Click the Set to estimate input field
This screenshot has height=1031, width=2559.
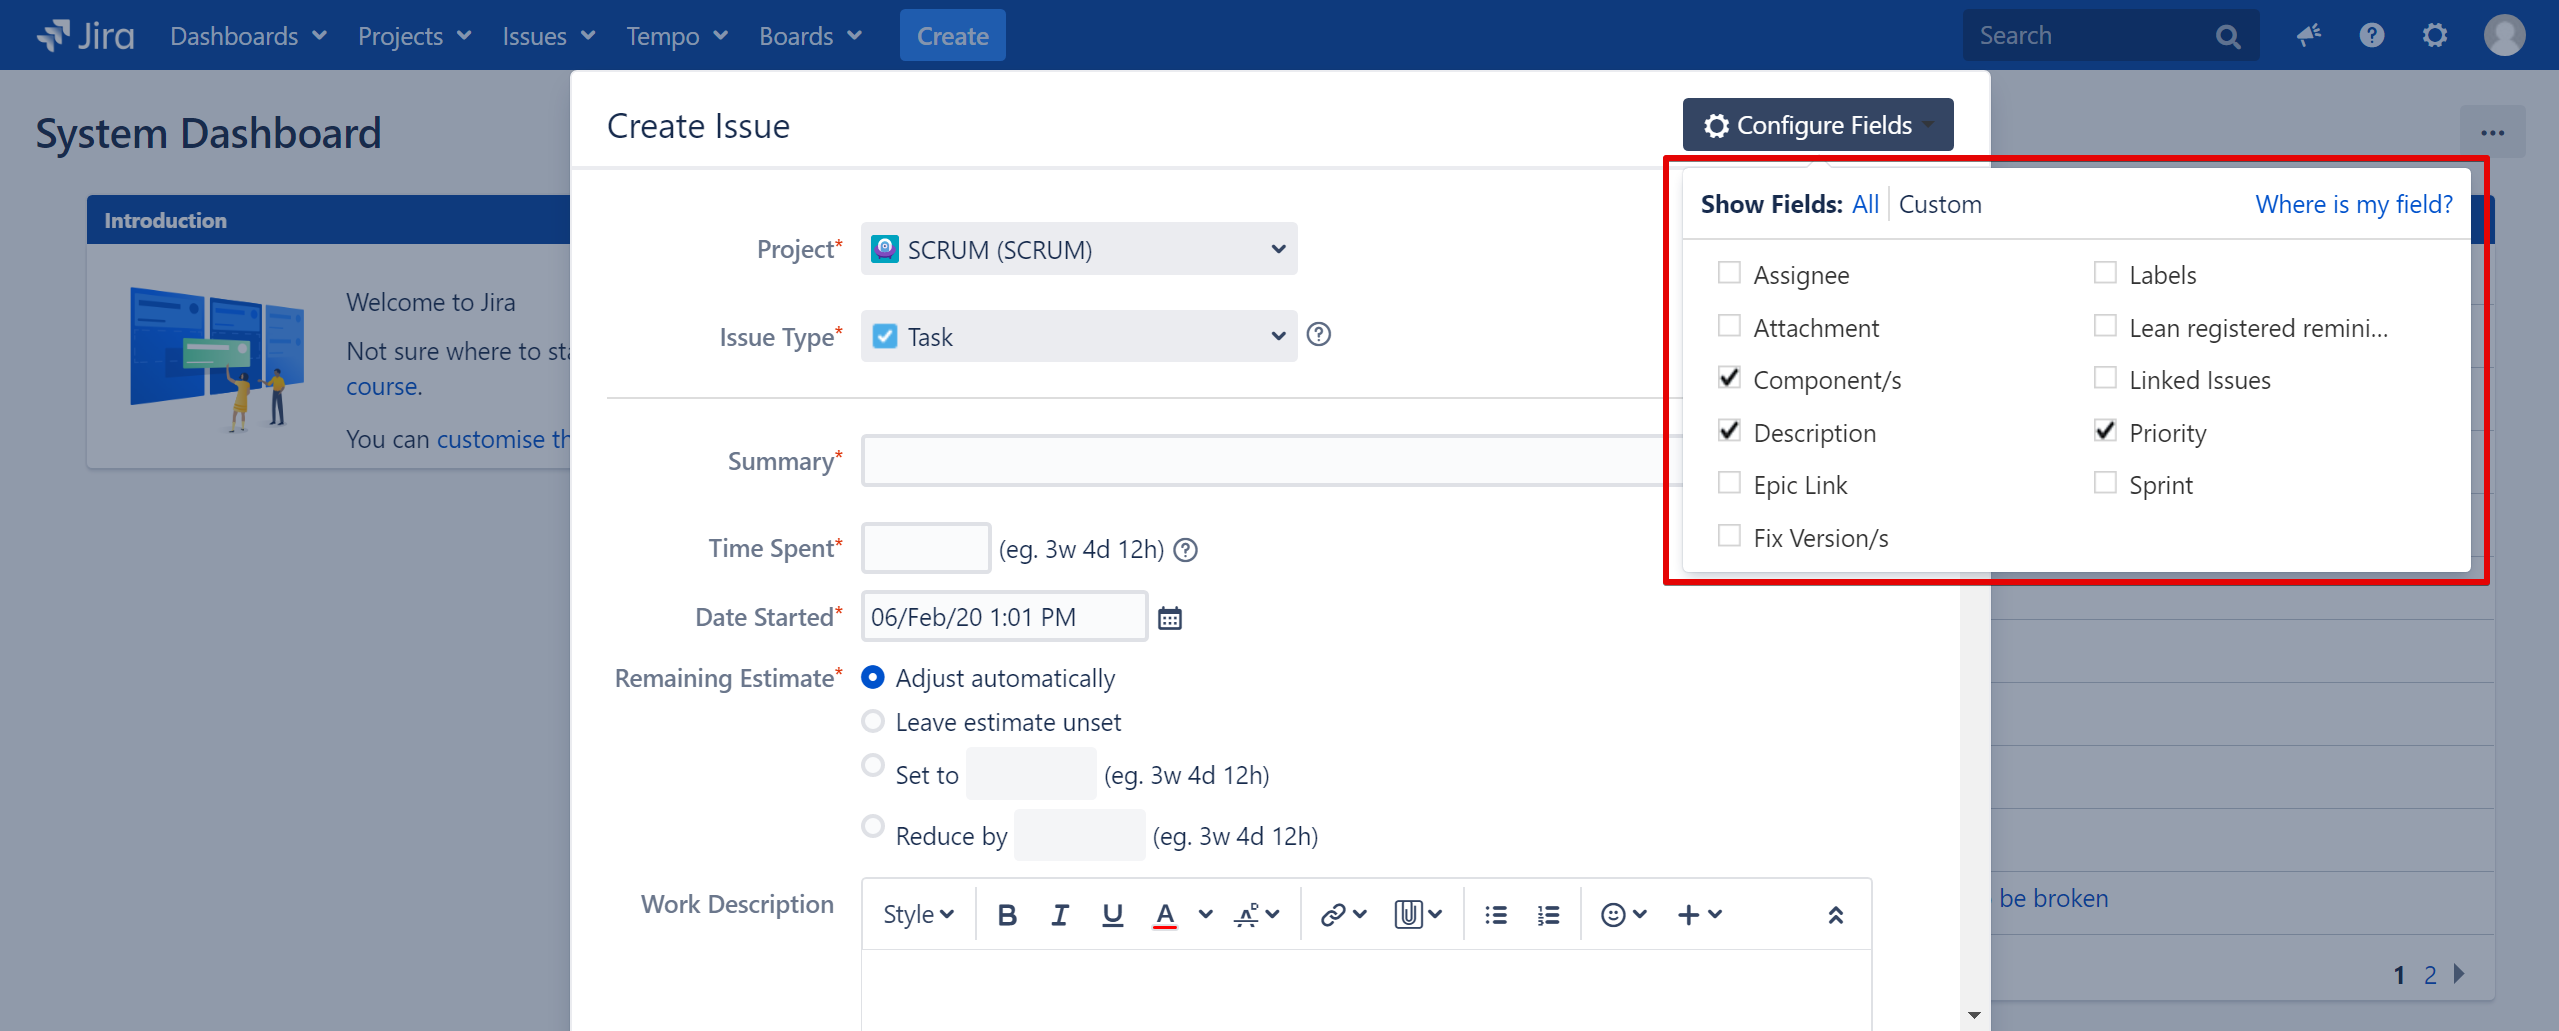[x=1031, y=774]
